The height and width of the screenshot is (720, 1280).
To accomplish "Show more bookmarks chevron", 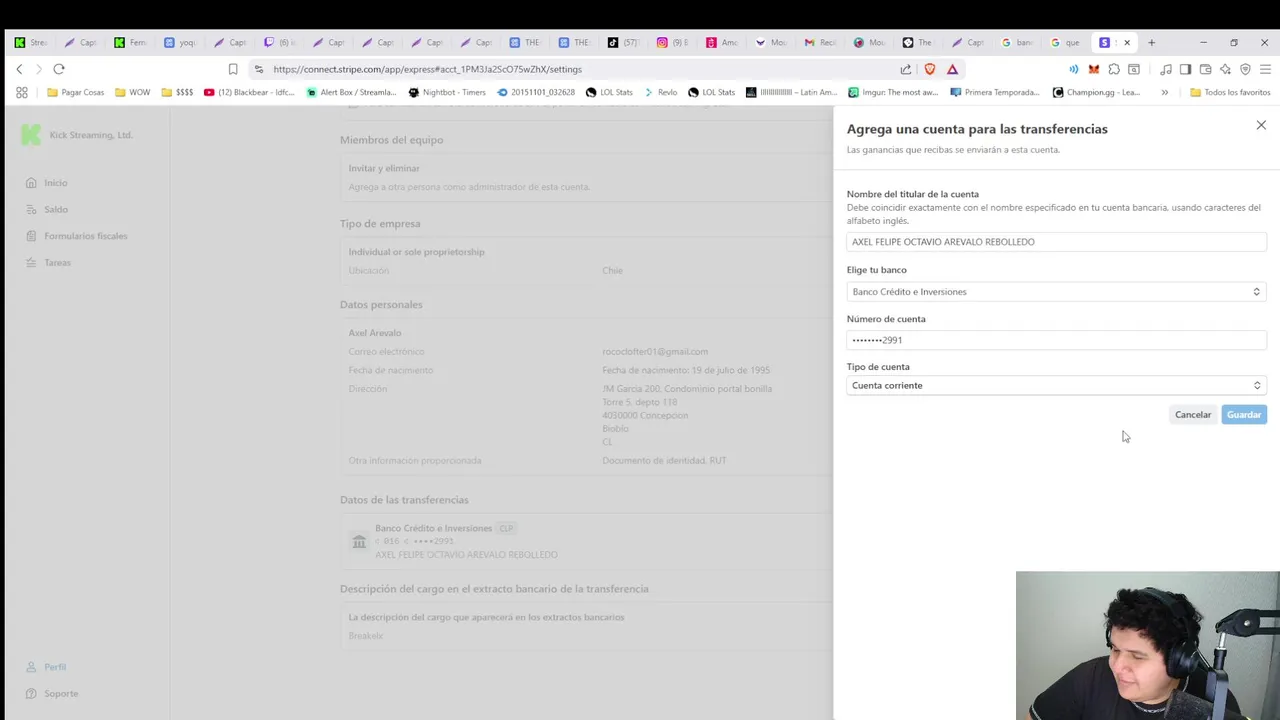I will (1164, 92).
